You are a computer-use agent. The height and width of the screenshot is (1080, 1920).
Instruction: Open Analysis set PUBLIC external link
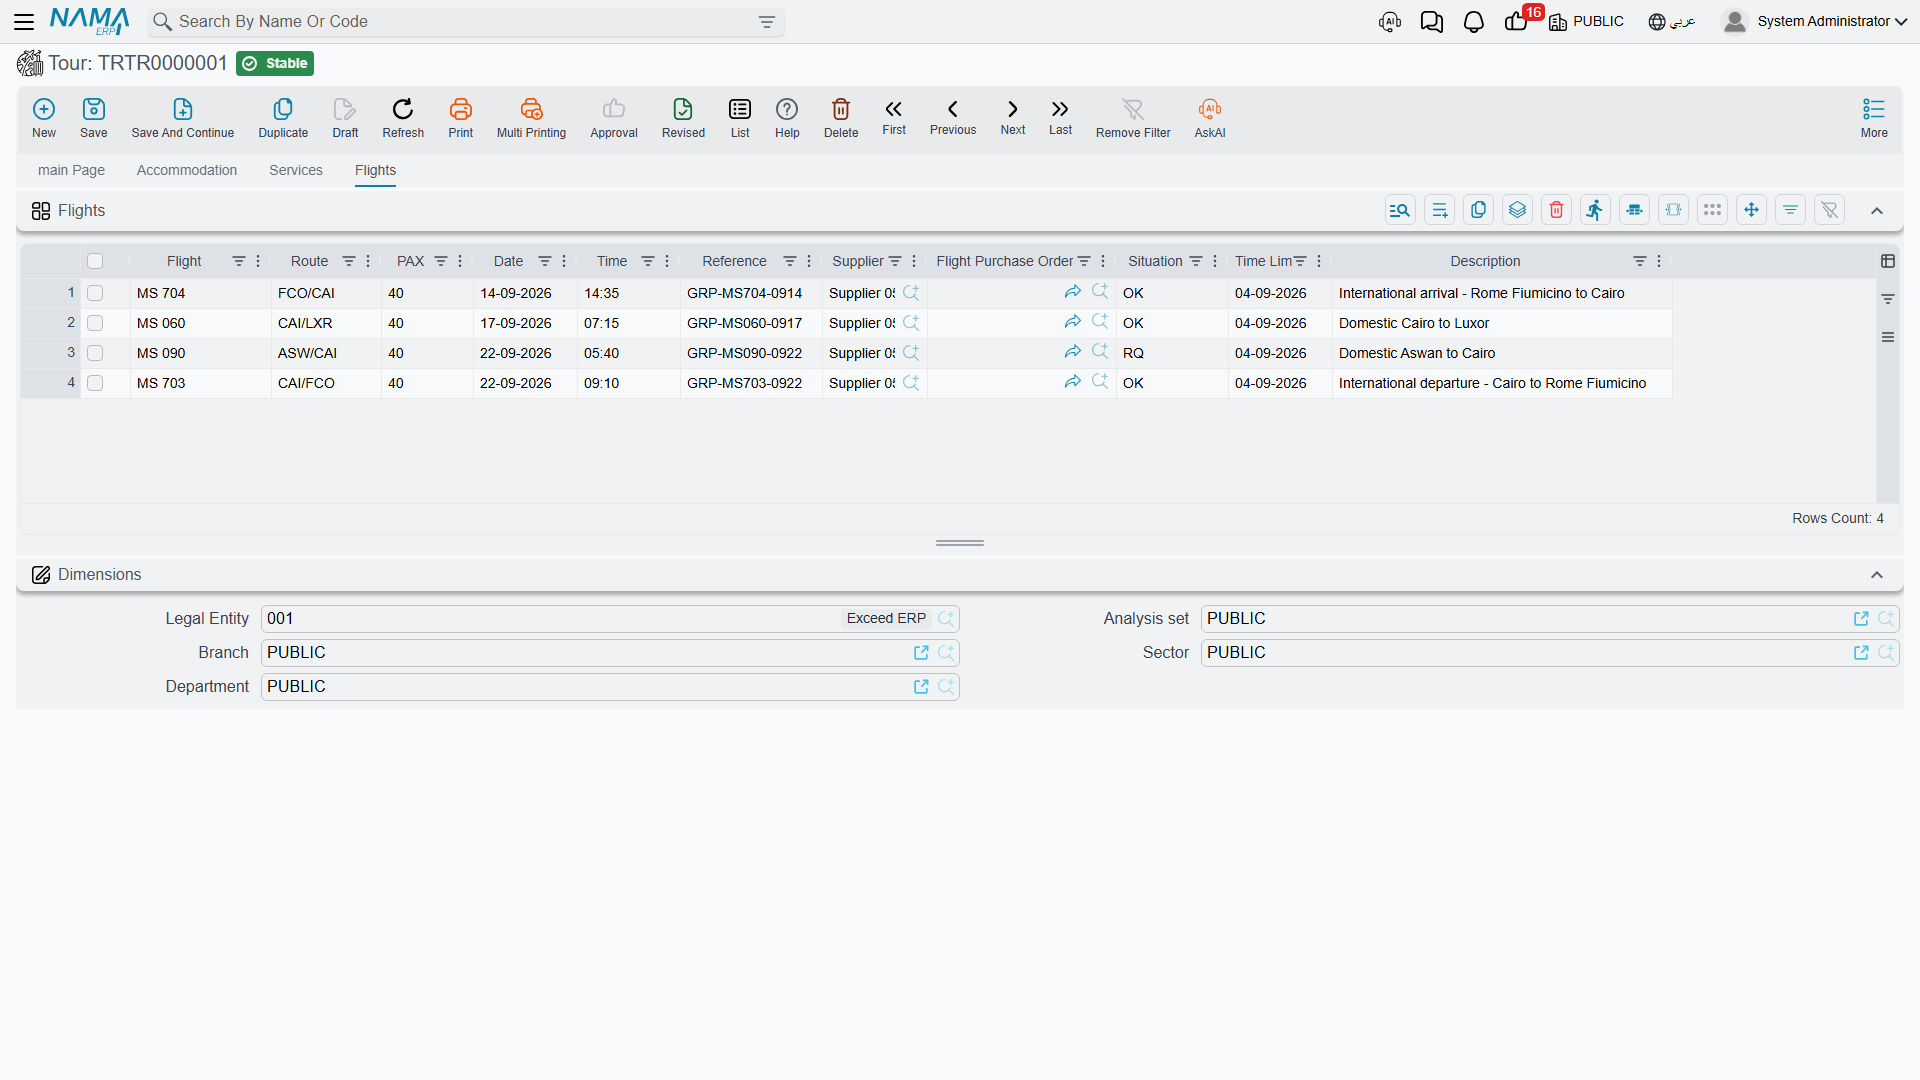point(1861,619)
